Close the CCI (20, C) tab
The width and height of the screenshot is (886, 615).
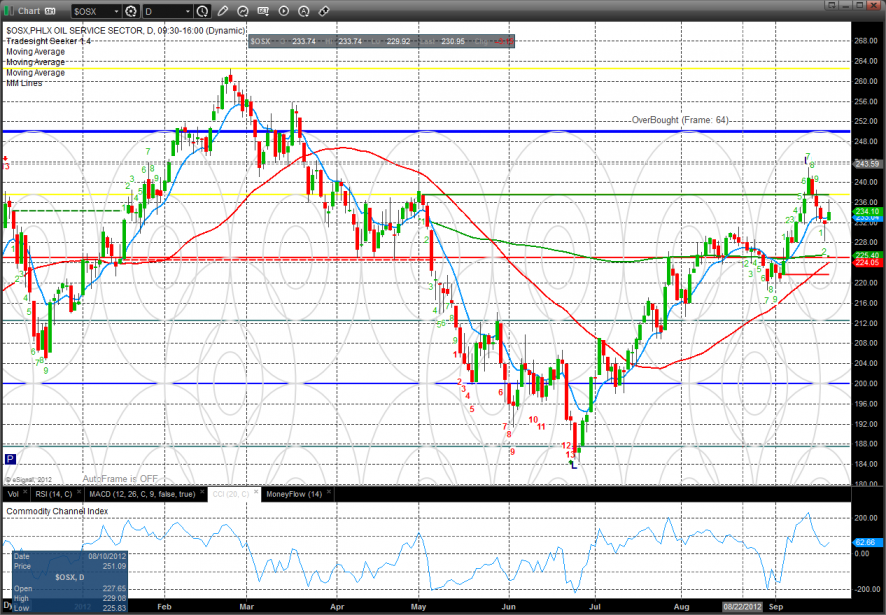(255, 492)
